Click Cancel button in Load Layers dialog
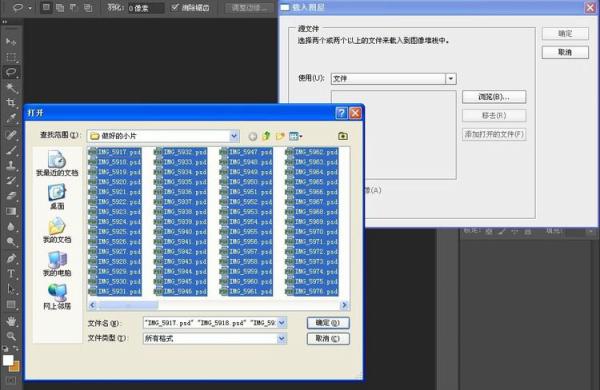Screen dimensions: 600x390 (x=565, y=52)
